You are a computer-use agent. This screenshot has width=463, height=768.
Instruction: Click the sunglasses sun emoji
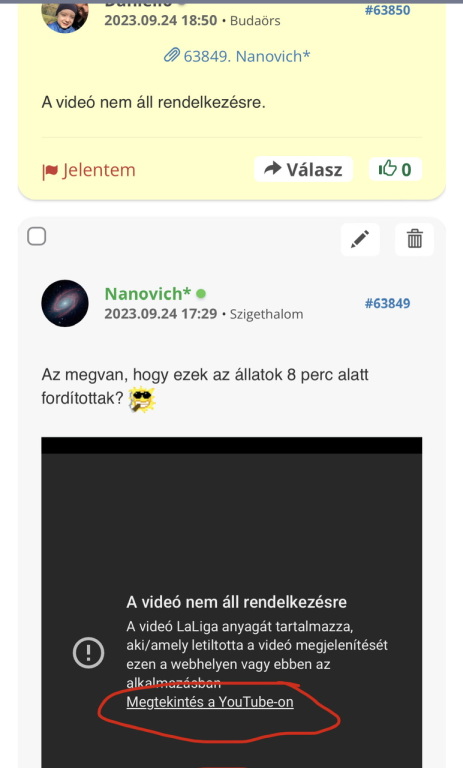(x=142, y=399)
